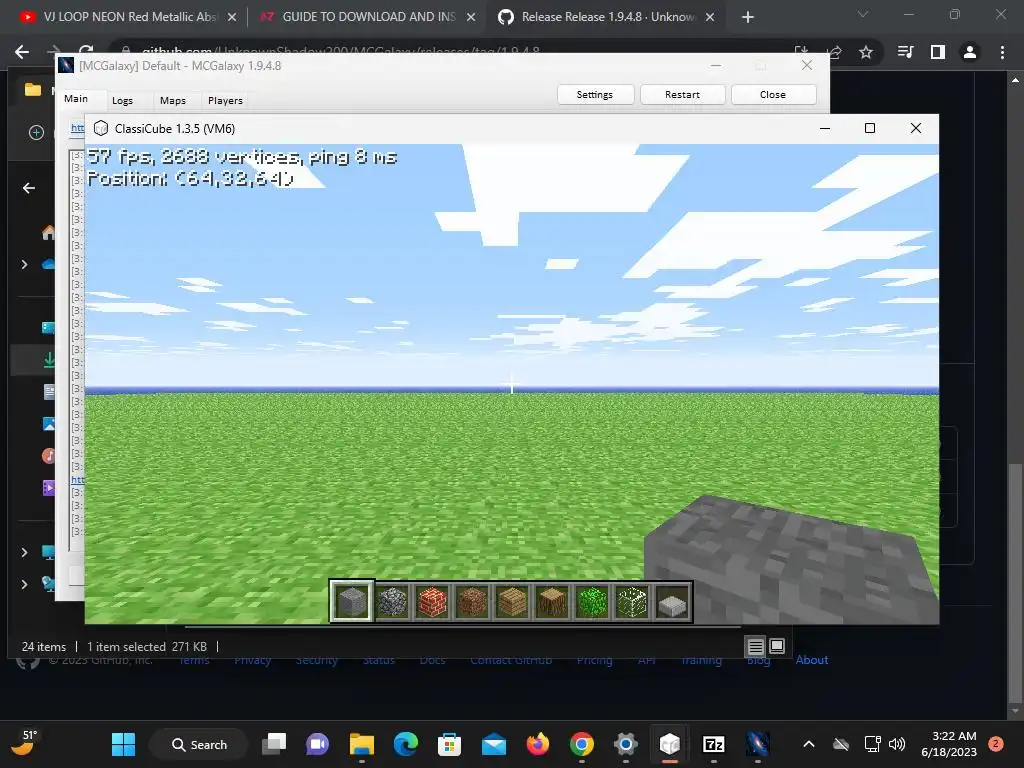Go back in File Explorer

click(x=29, y=188)
